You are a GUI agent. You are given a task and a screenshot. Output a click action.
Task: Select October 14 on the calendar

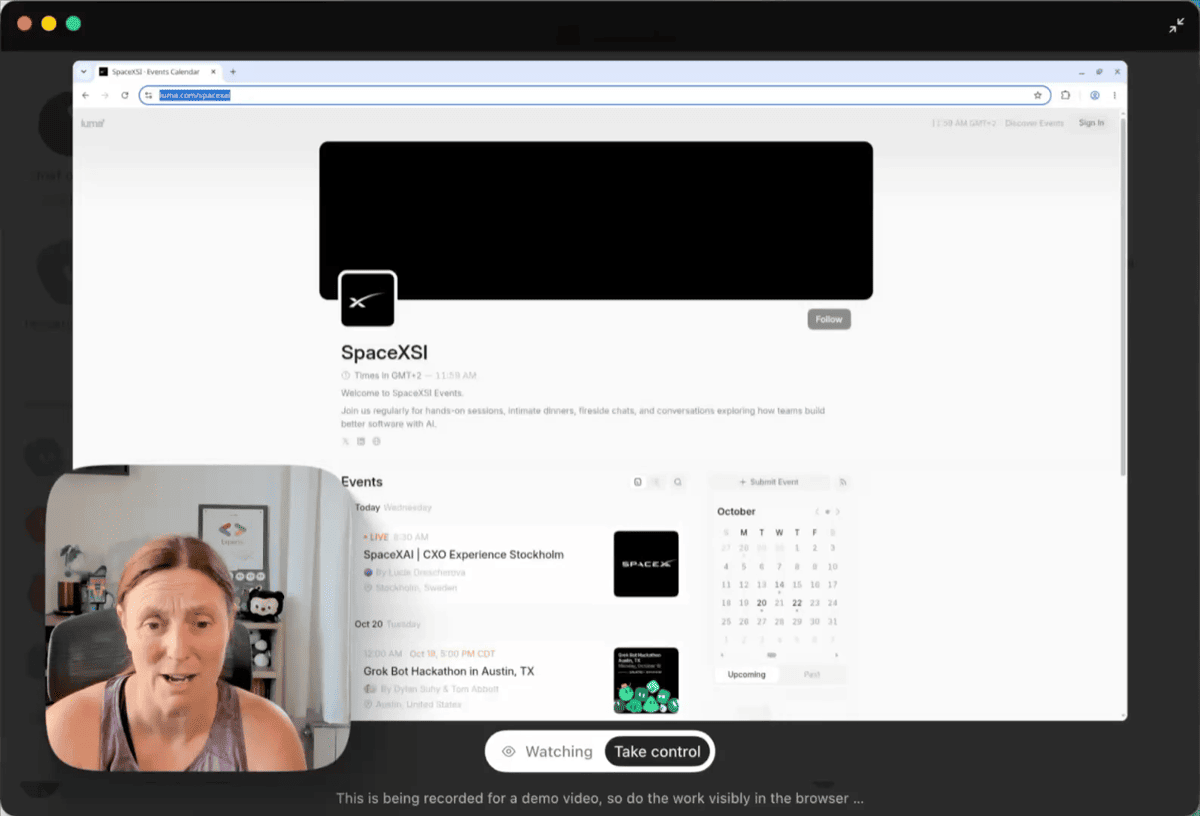pos(779,585)
